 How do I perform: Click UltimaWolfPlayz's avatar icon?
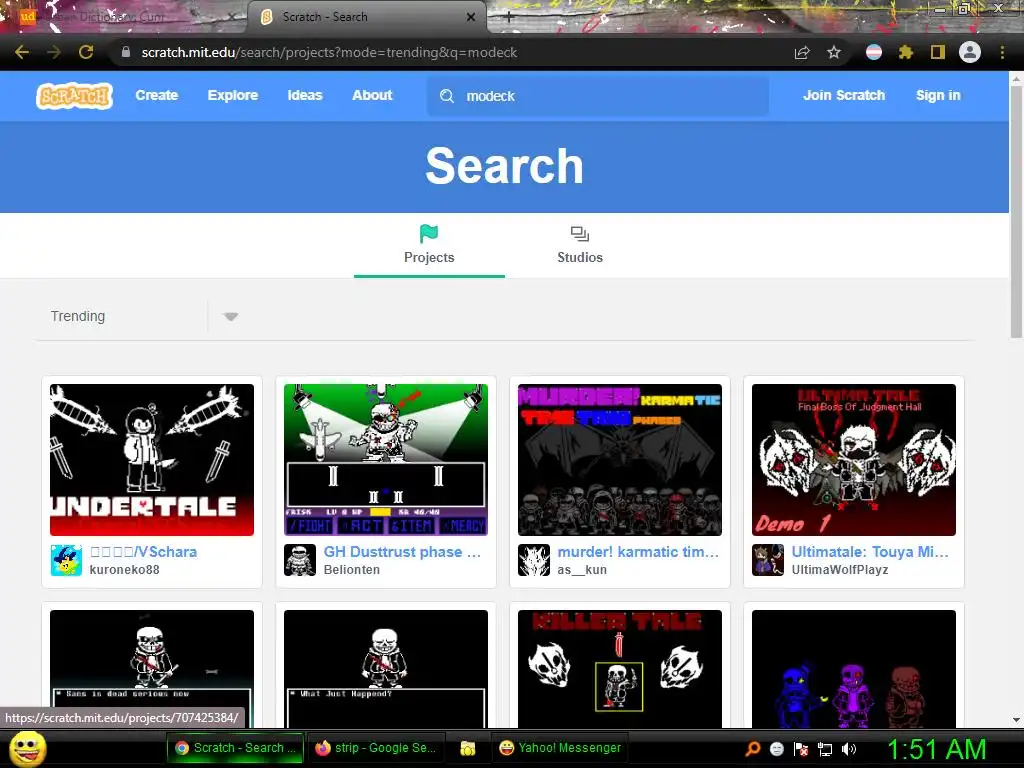coord(768,560)
